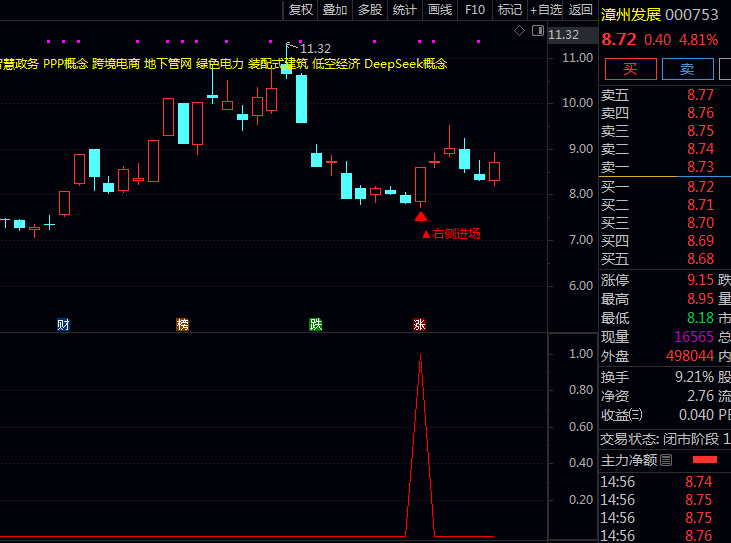
Task: Click the blue 卖 sell button
Action: click(687, 69)
